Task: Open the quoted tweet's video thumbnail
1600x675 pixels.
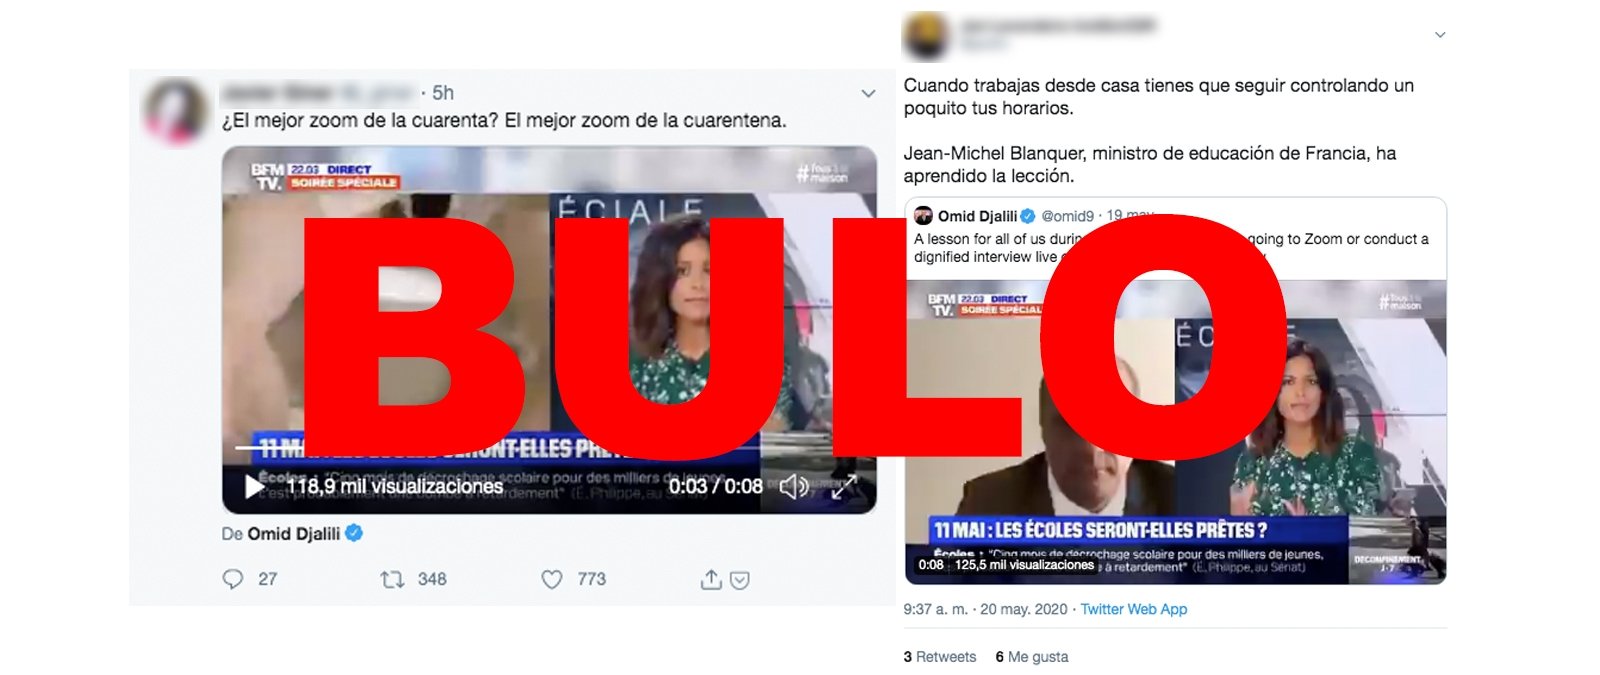Action: [1175, 432]
